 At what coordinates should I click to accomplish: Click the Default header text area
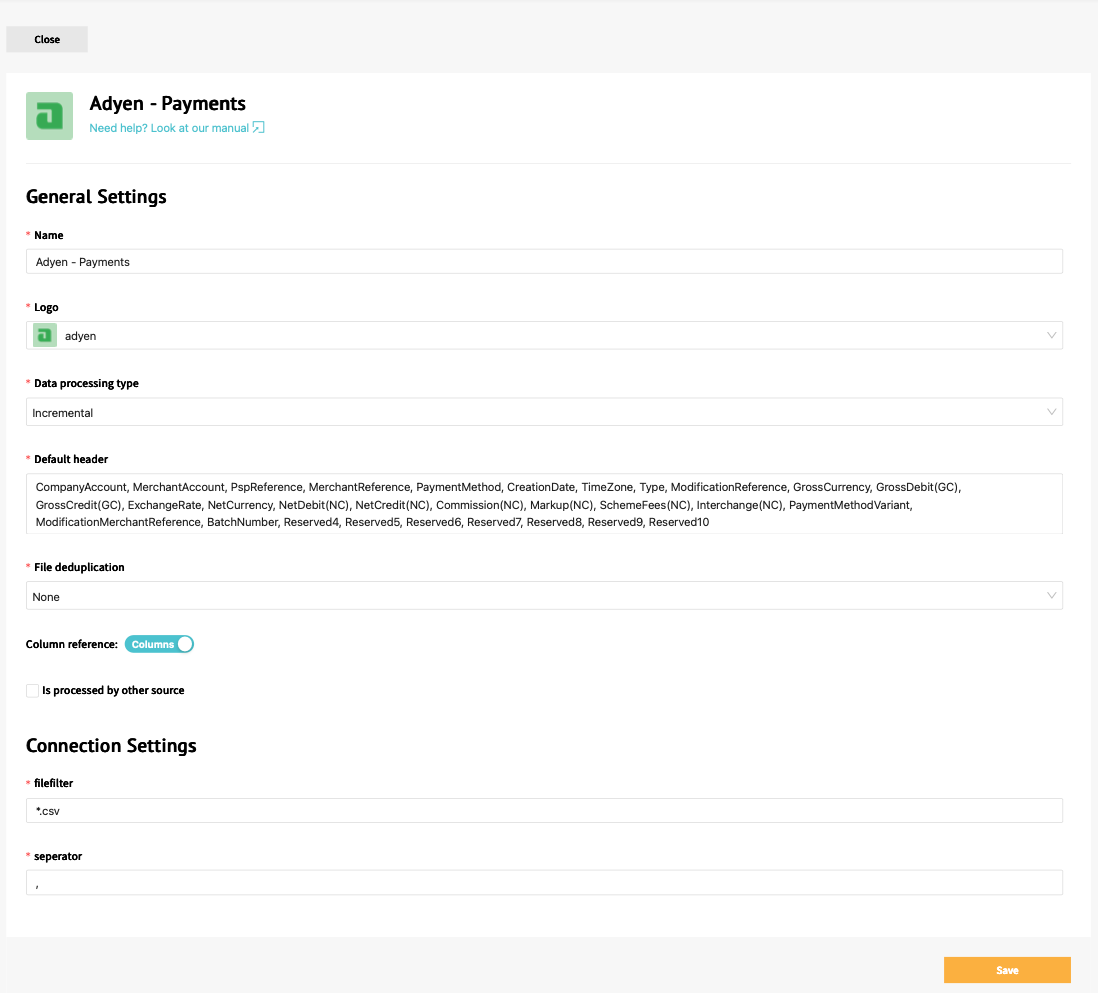[x=544, y=504]
